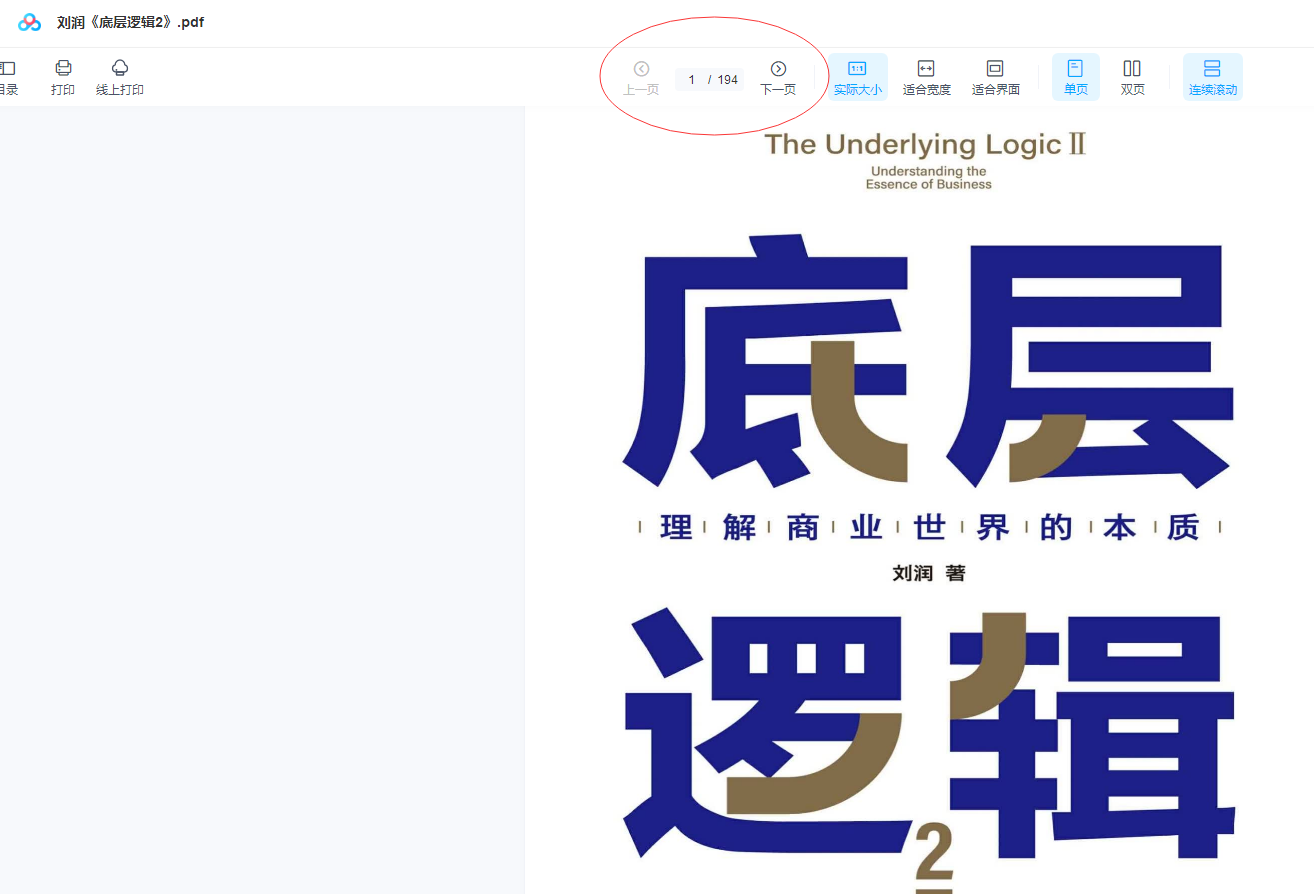
Task: Click the book cover's large 底层 title
Action: (x=925, y=360)
